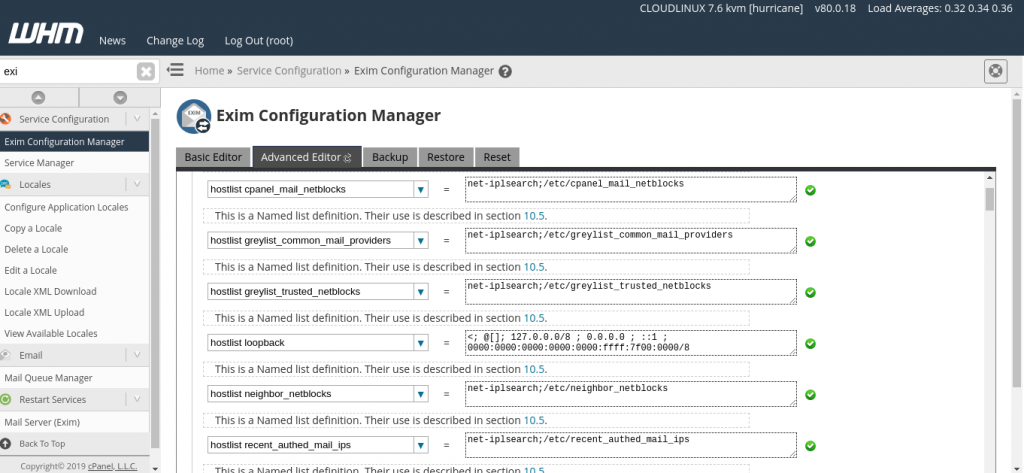Viewport: 1024px width, 473px height.
Task: Click the green checkmark for hostlist loopback
Action: point(810,343)
